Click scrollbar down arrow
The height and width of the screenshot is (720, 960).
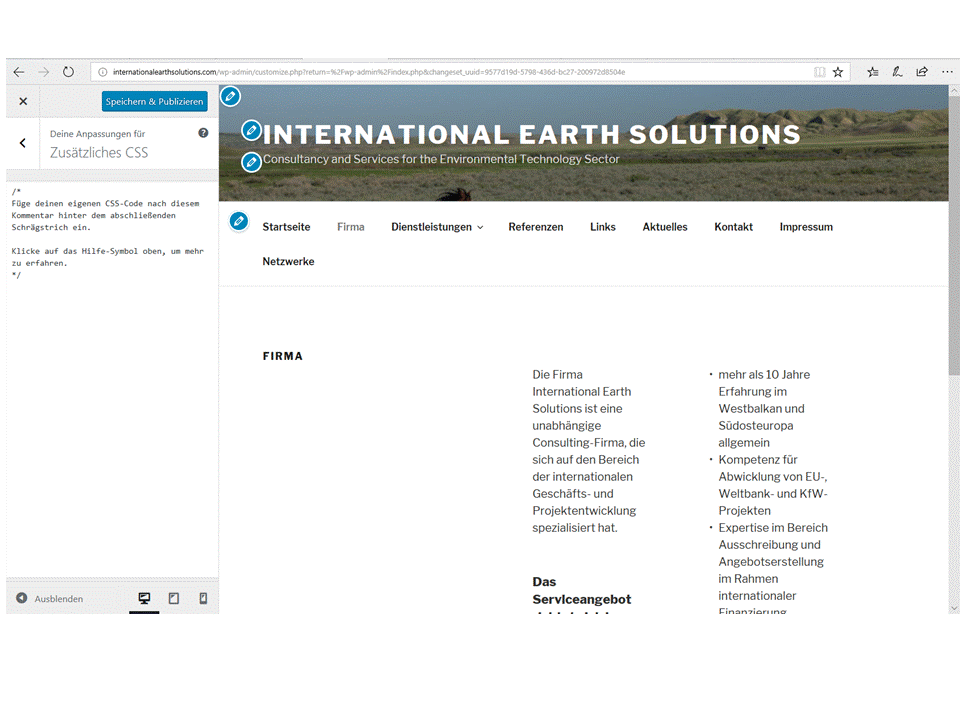click(x=954, y=608)
